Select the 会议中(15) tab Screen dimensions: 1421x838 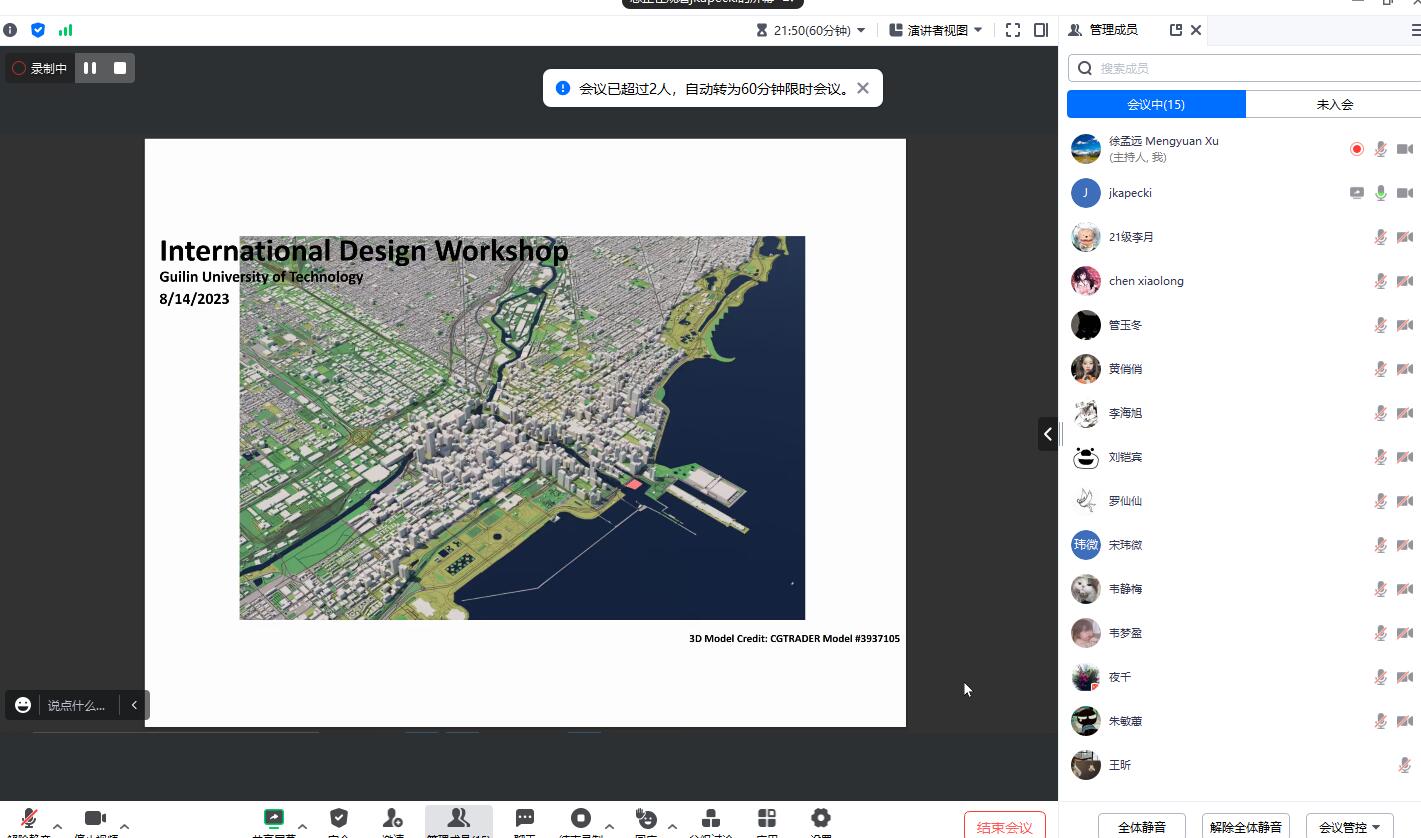coord(1156,104)
